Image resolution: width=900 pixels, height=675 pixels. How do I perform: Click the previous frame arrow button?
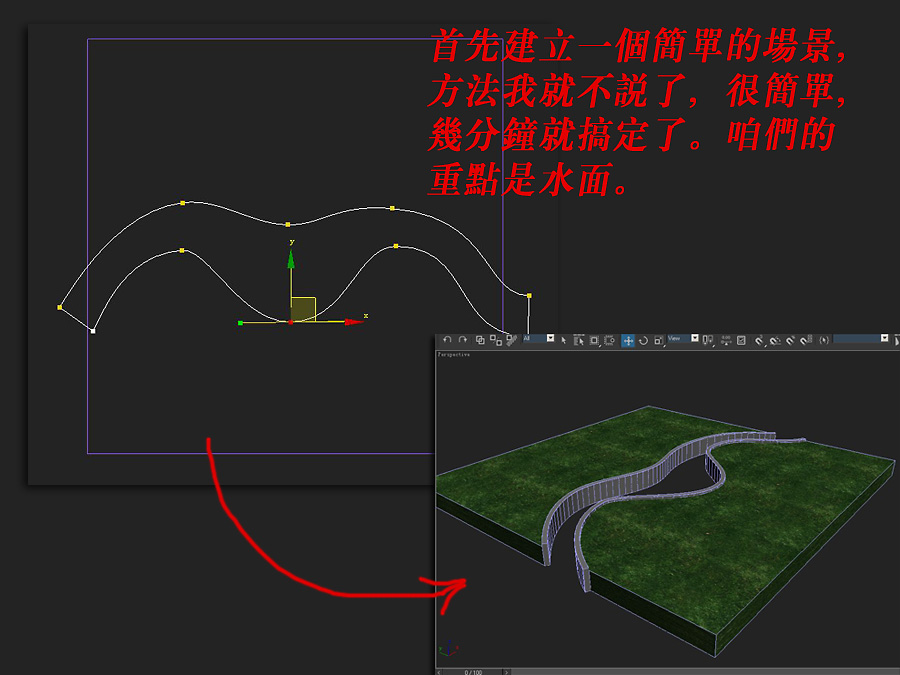(x=437, y=671)
